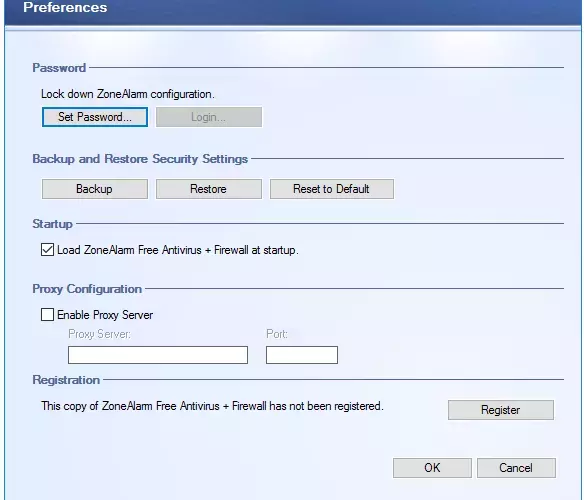This screenshot has width=584, height=500.
Task: Click the Password section heading
Action: [59, 68]
